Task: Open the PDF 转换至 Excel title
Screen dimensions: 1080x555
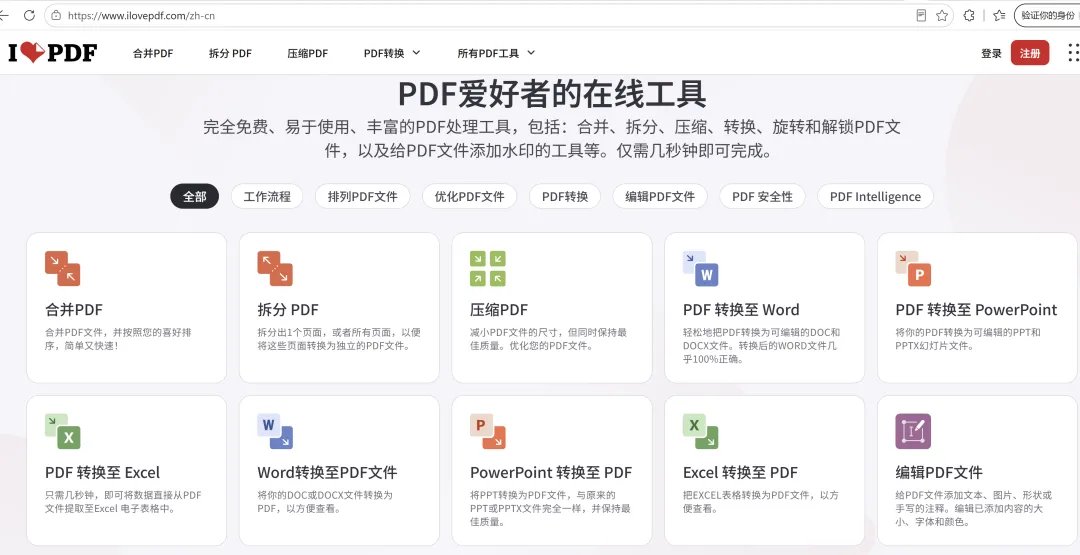Action: point(103,472)
